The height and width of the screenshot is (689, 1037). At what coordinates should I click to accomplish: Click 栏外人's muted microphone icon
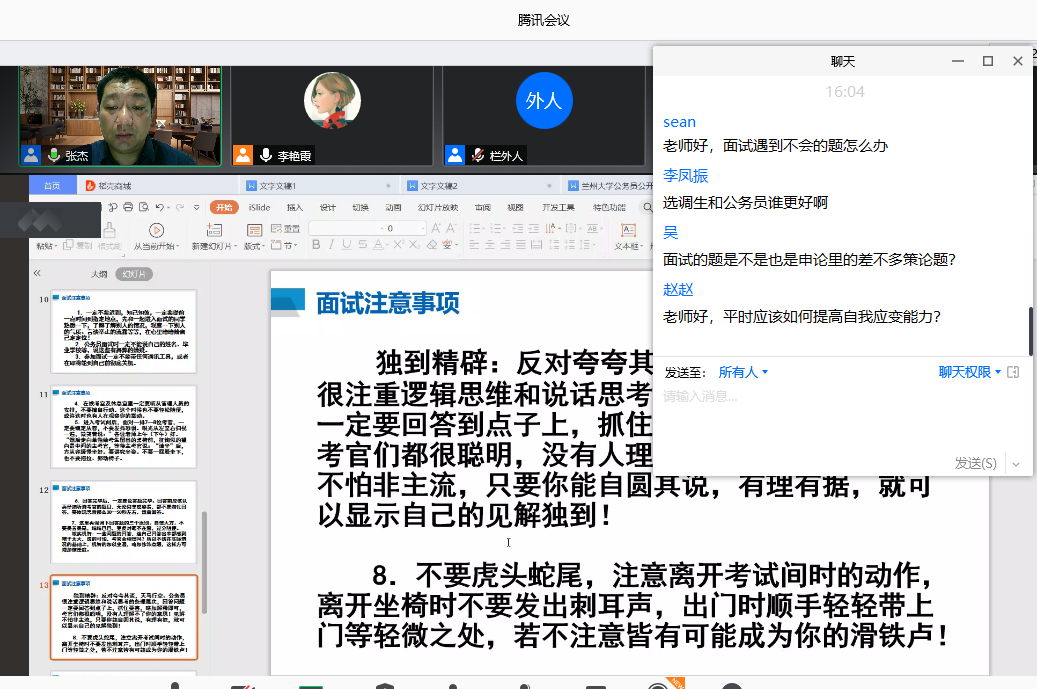[x=479, y=156]
